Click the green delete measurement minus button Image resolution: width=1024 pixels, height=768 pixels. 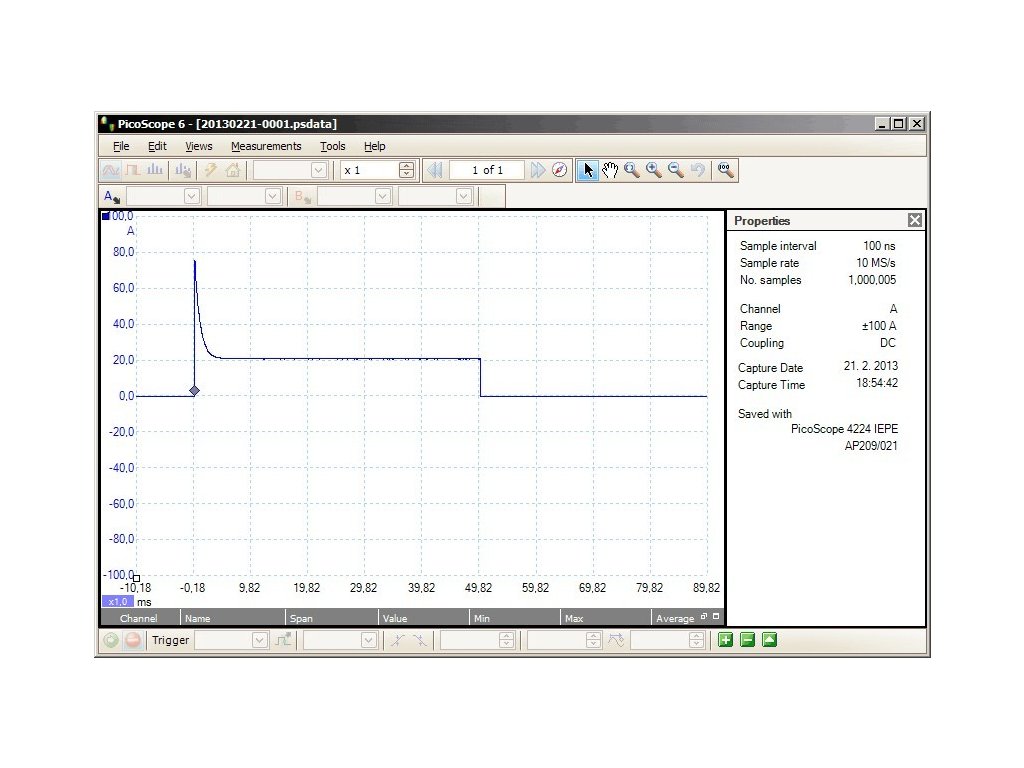747,640
